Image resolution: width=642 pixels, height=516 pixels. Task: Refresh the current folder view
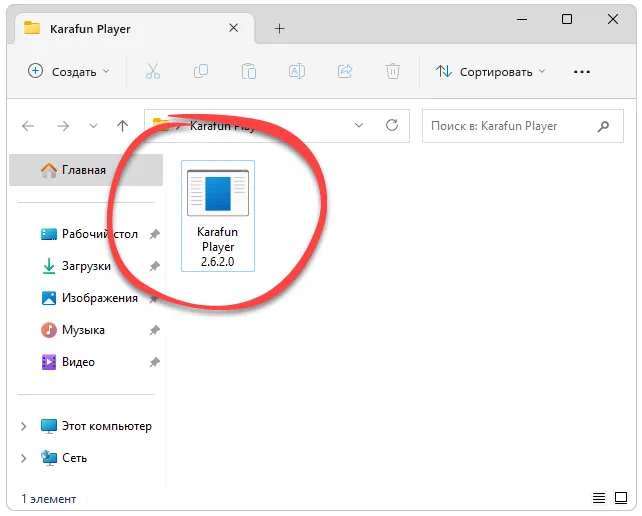tap(392, 125)
